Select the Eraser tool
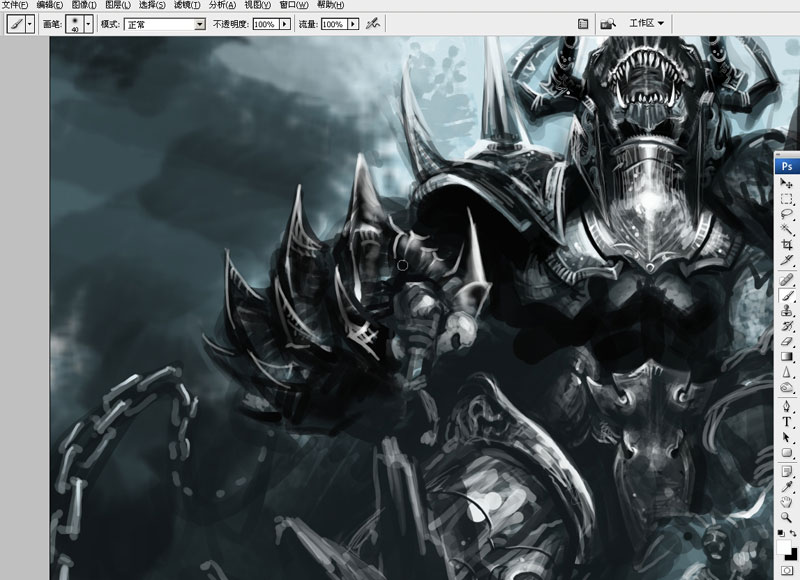Image resolution: width=800 pixels, height=580 pixels. (x=786, y=341)
